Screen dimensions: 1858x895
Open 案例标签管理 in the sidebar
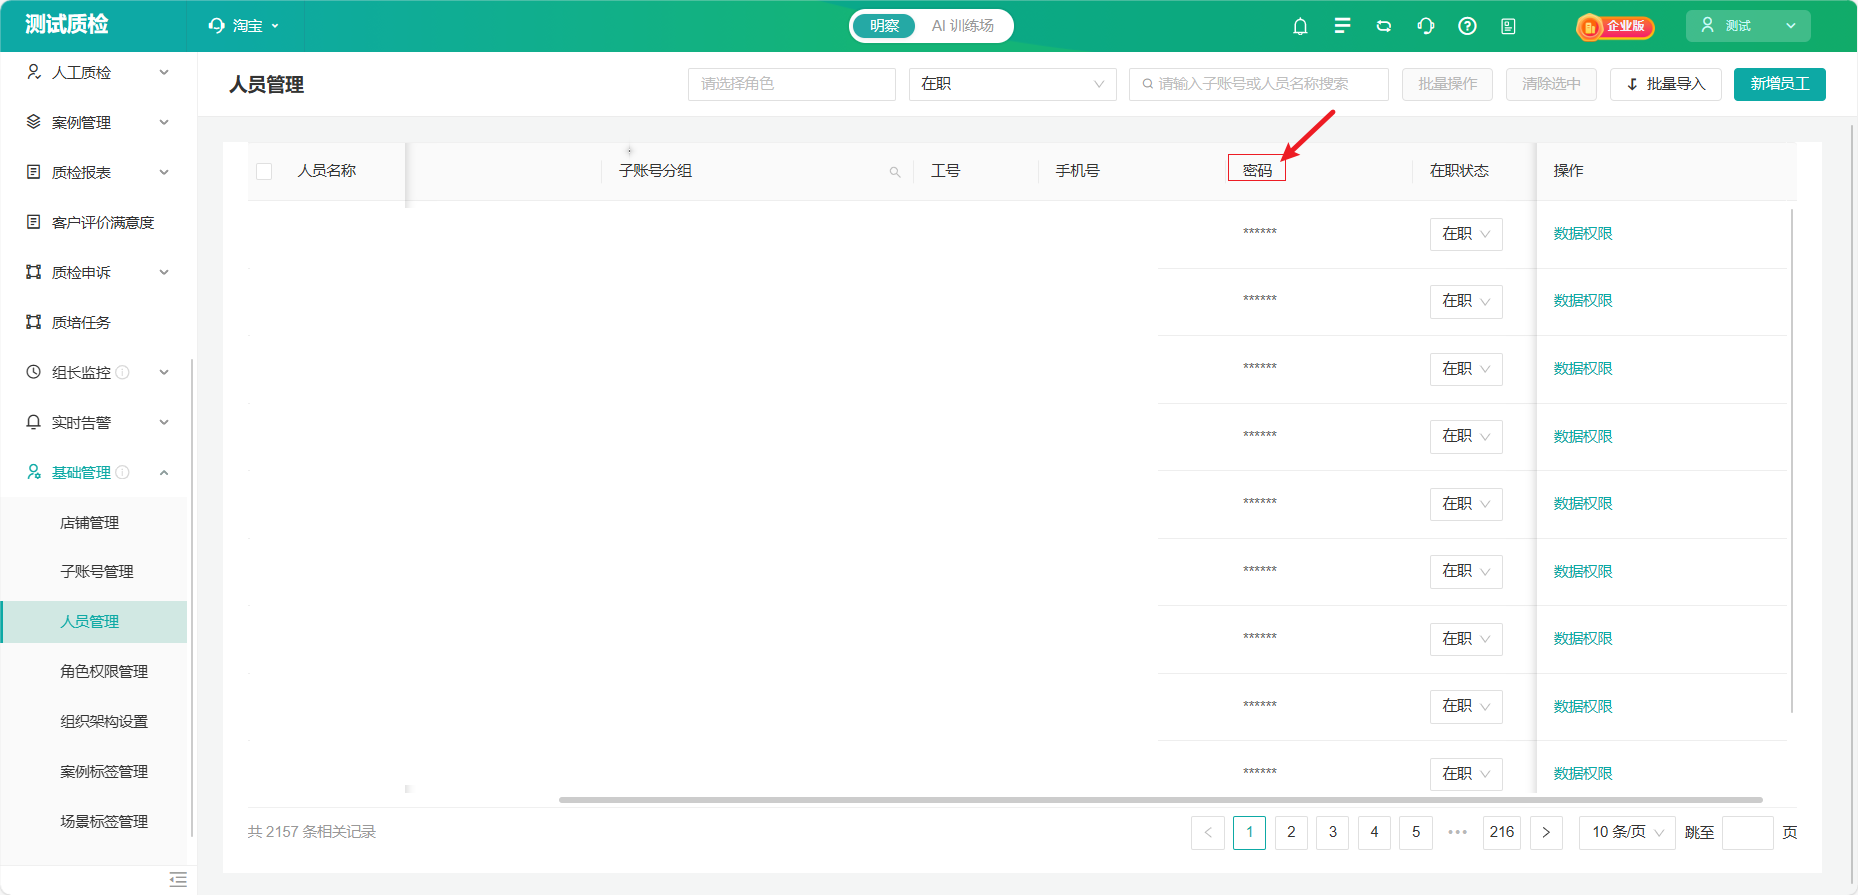pyautogui.click(x=104, y=771)
